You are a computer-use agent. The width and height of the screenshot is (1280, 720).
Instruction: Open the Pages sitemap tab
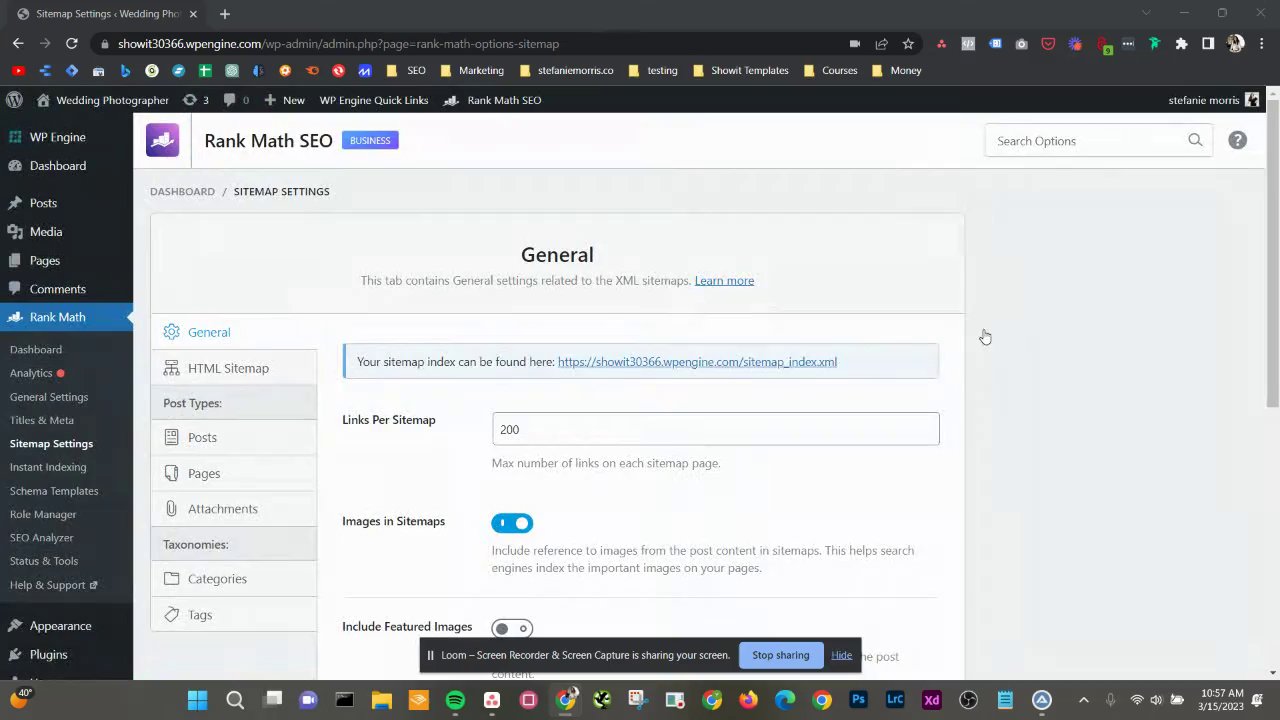(234, 473)
